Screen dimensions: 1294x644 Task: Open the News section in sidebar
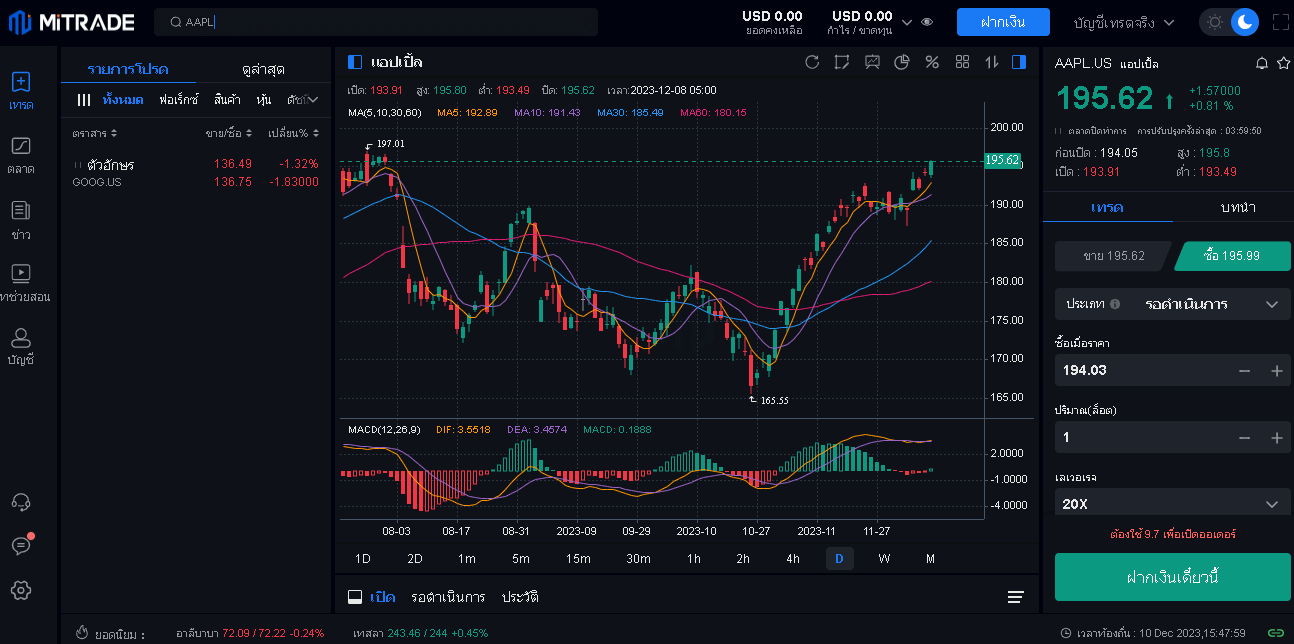pos(21,220)
